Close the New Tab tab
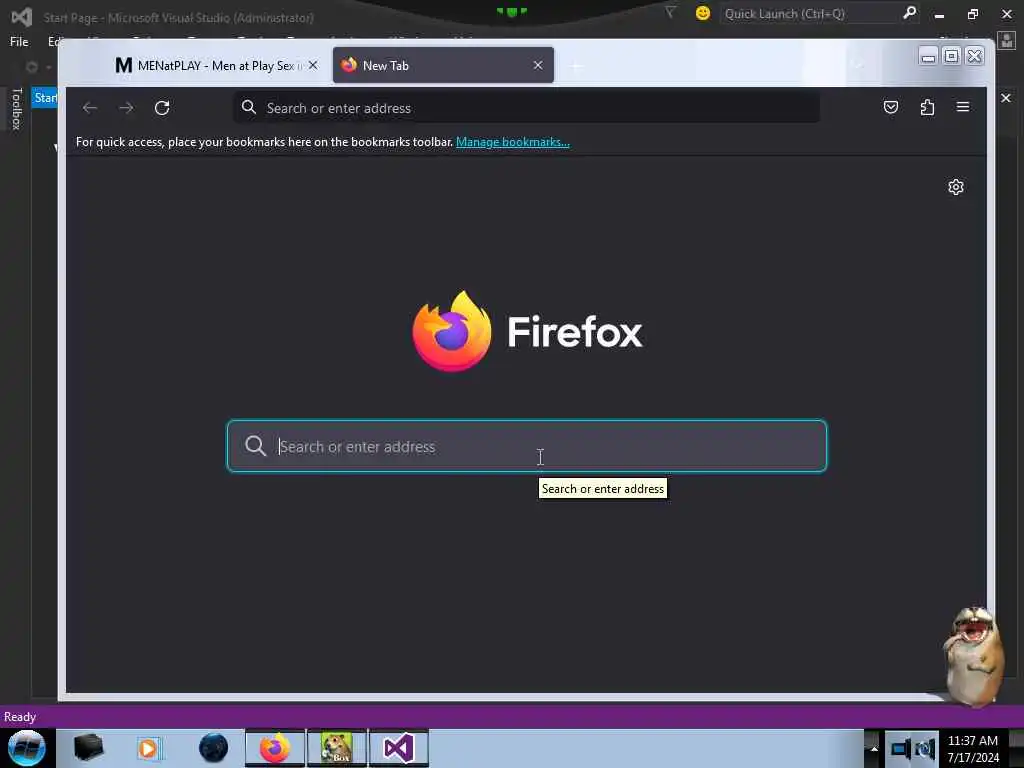 (x=537, y=65)
